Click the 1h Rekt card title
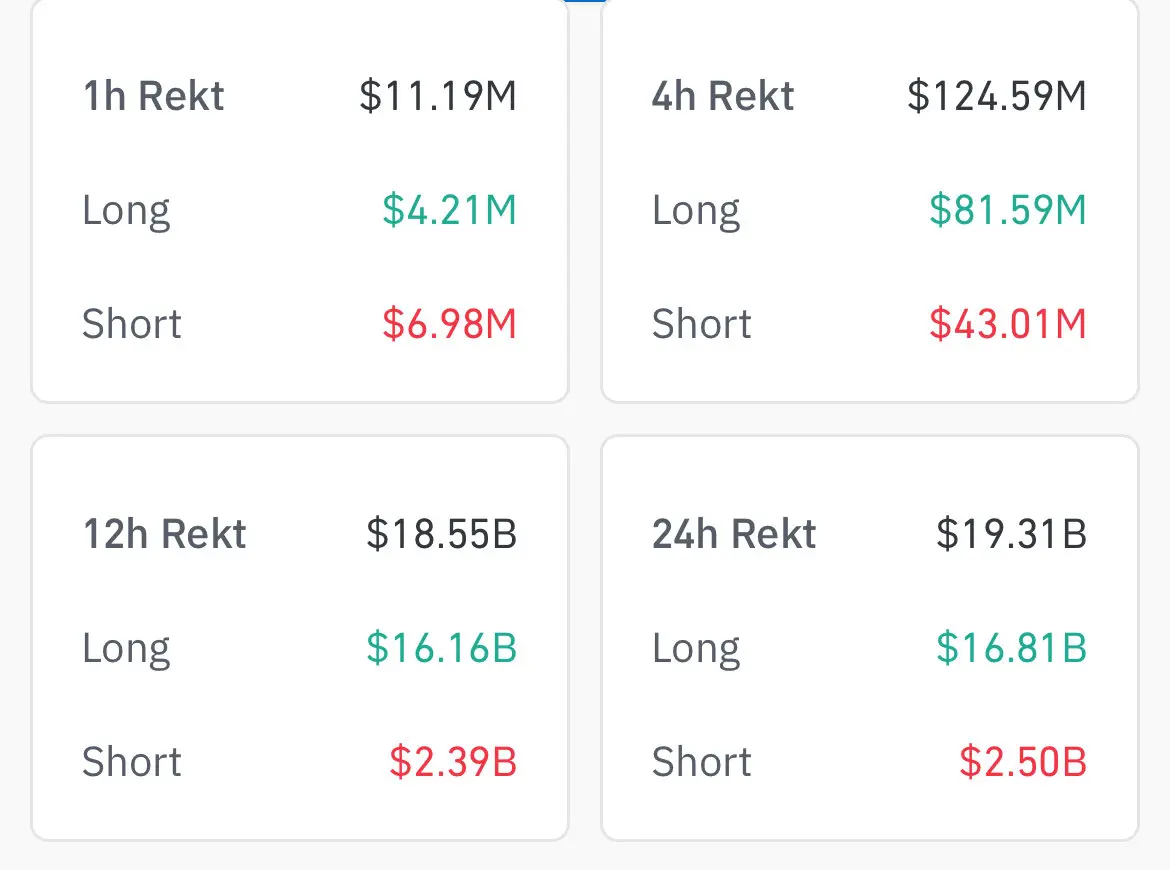This screenshot has height=870, width=1170. [x=153, y=97]
